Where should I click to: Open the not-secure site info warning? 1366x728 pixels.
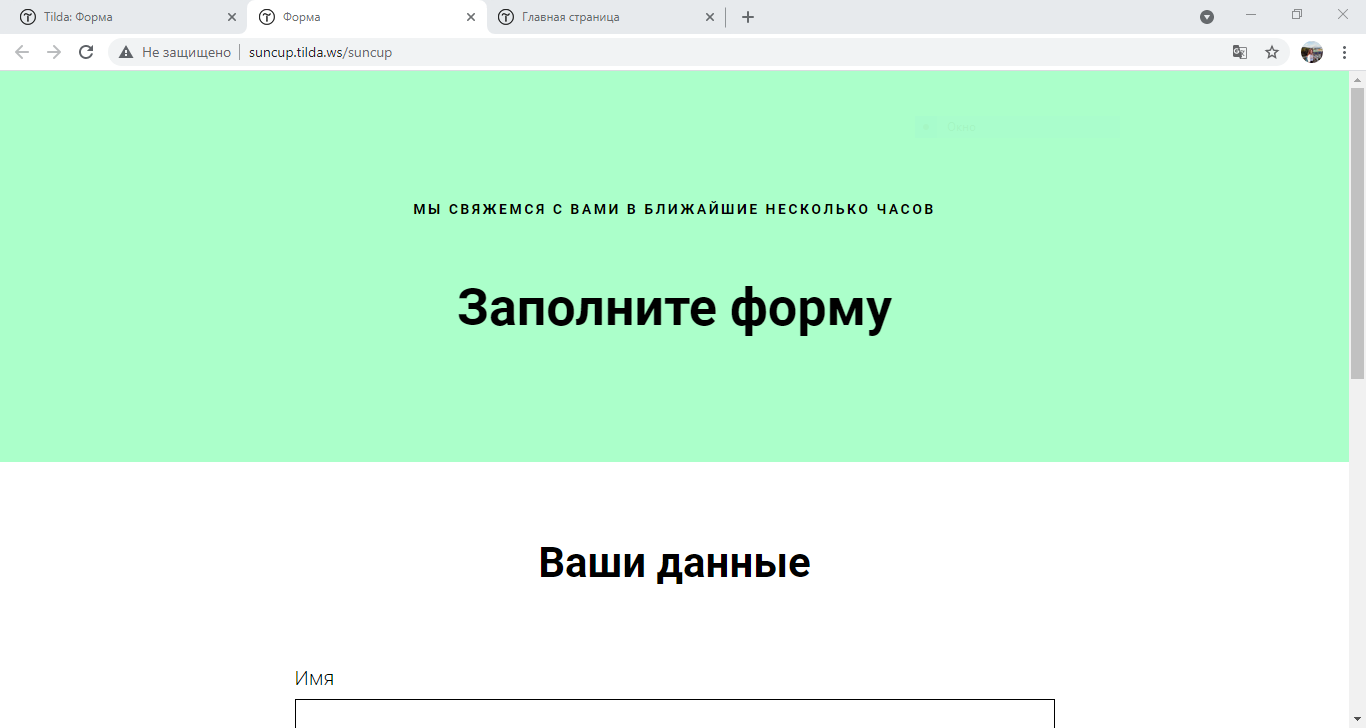coord(175,52)
